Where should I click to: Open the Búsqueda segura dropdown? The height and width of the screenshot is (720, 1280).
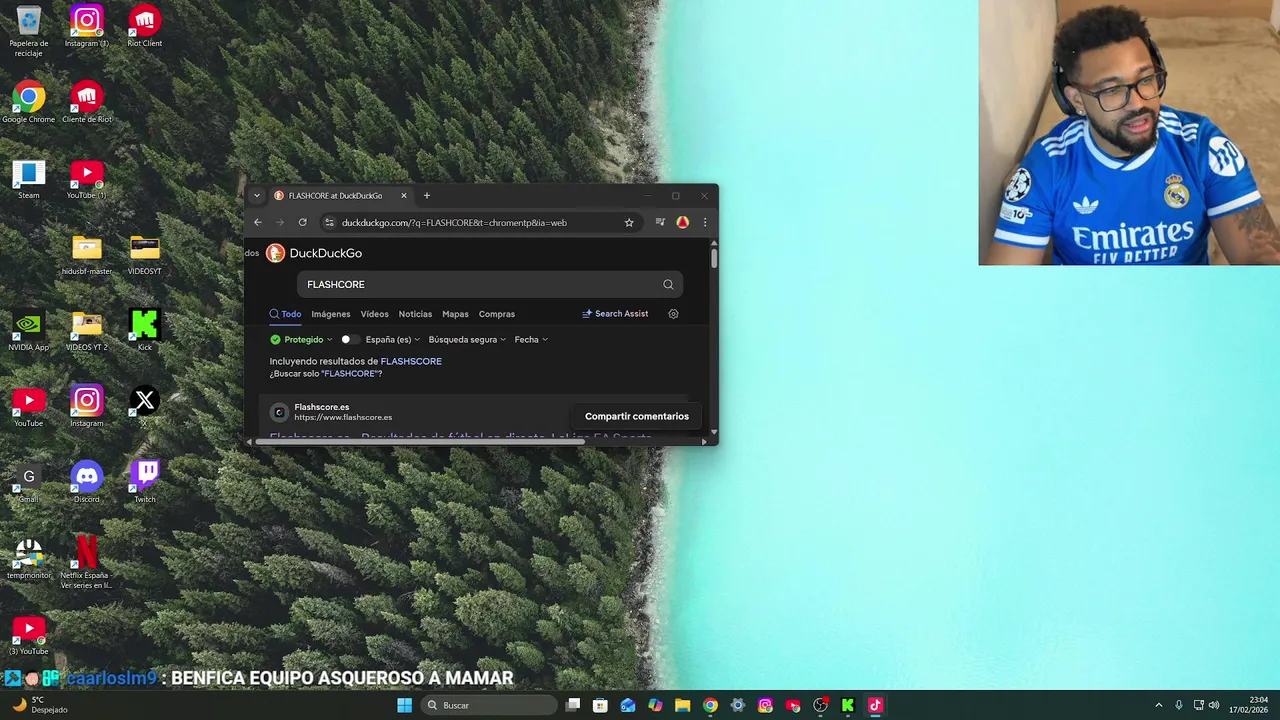click(x=467, y=340)
